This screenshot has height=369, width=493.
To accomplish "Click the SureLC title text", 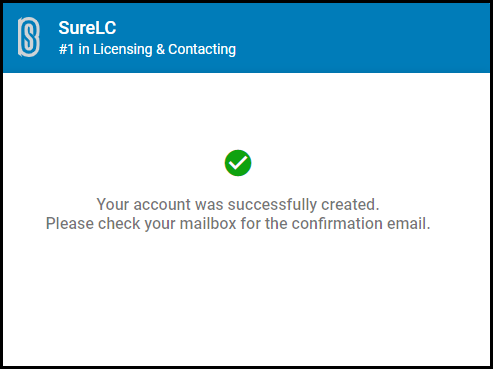I will 87,28.
